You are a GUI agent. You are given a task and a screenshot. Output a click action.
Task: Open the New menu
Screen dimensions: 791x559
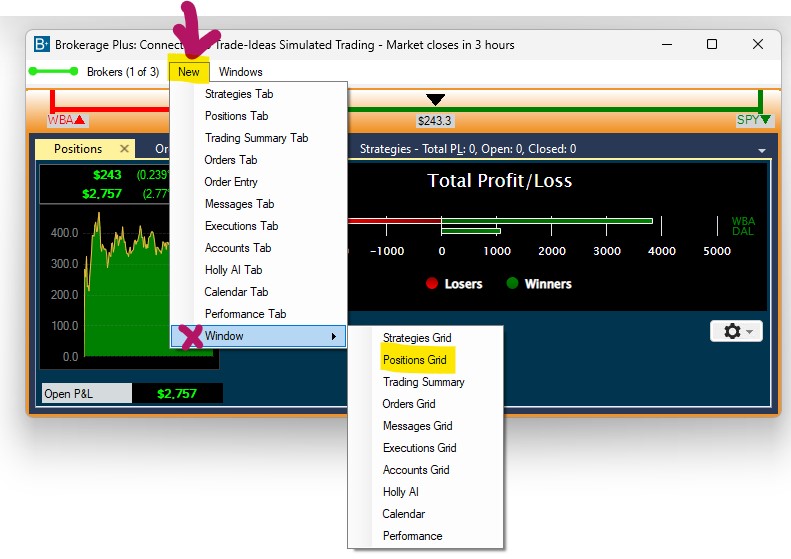click(189, 72)
